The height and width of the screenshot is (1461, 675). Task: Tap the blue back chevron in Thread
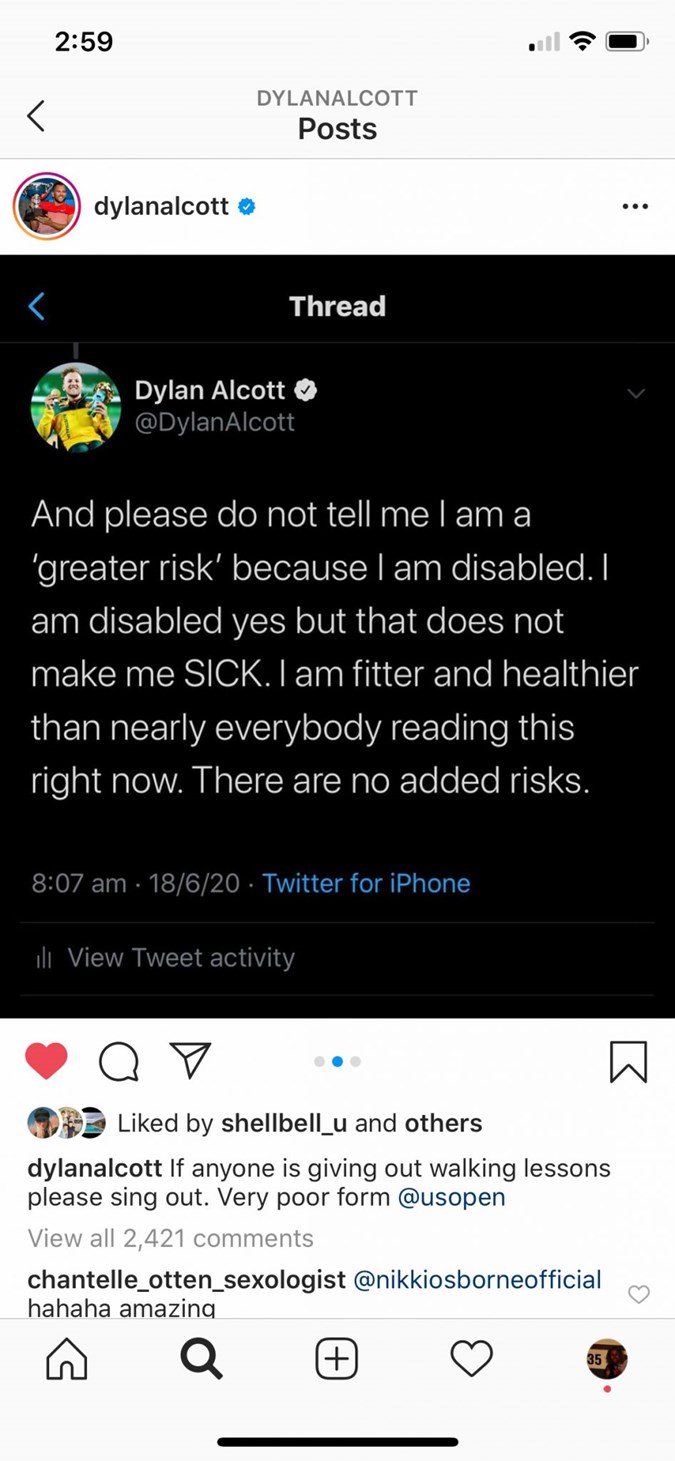point(37,306)
